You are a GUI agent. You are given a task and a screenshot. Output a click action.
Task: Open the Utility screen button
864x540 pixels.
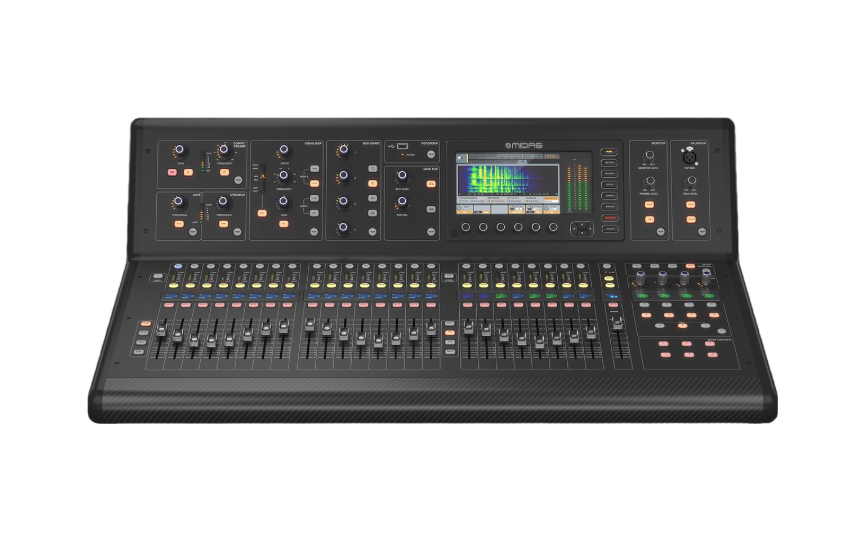[609, 229]
